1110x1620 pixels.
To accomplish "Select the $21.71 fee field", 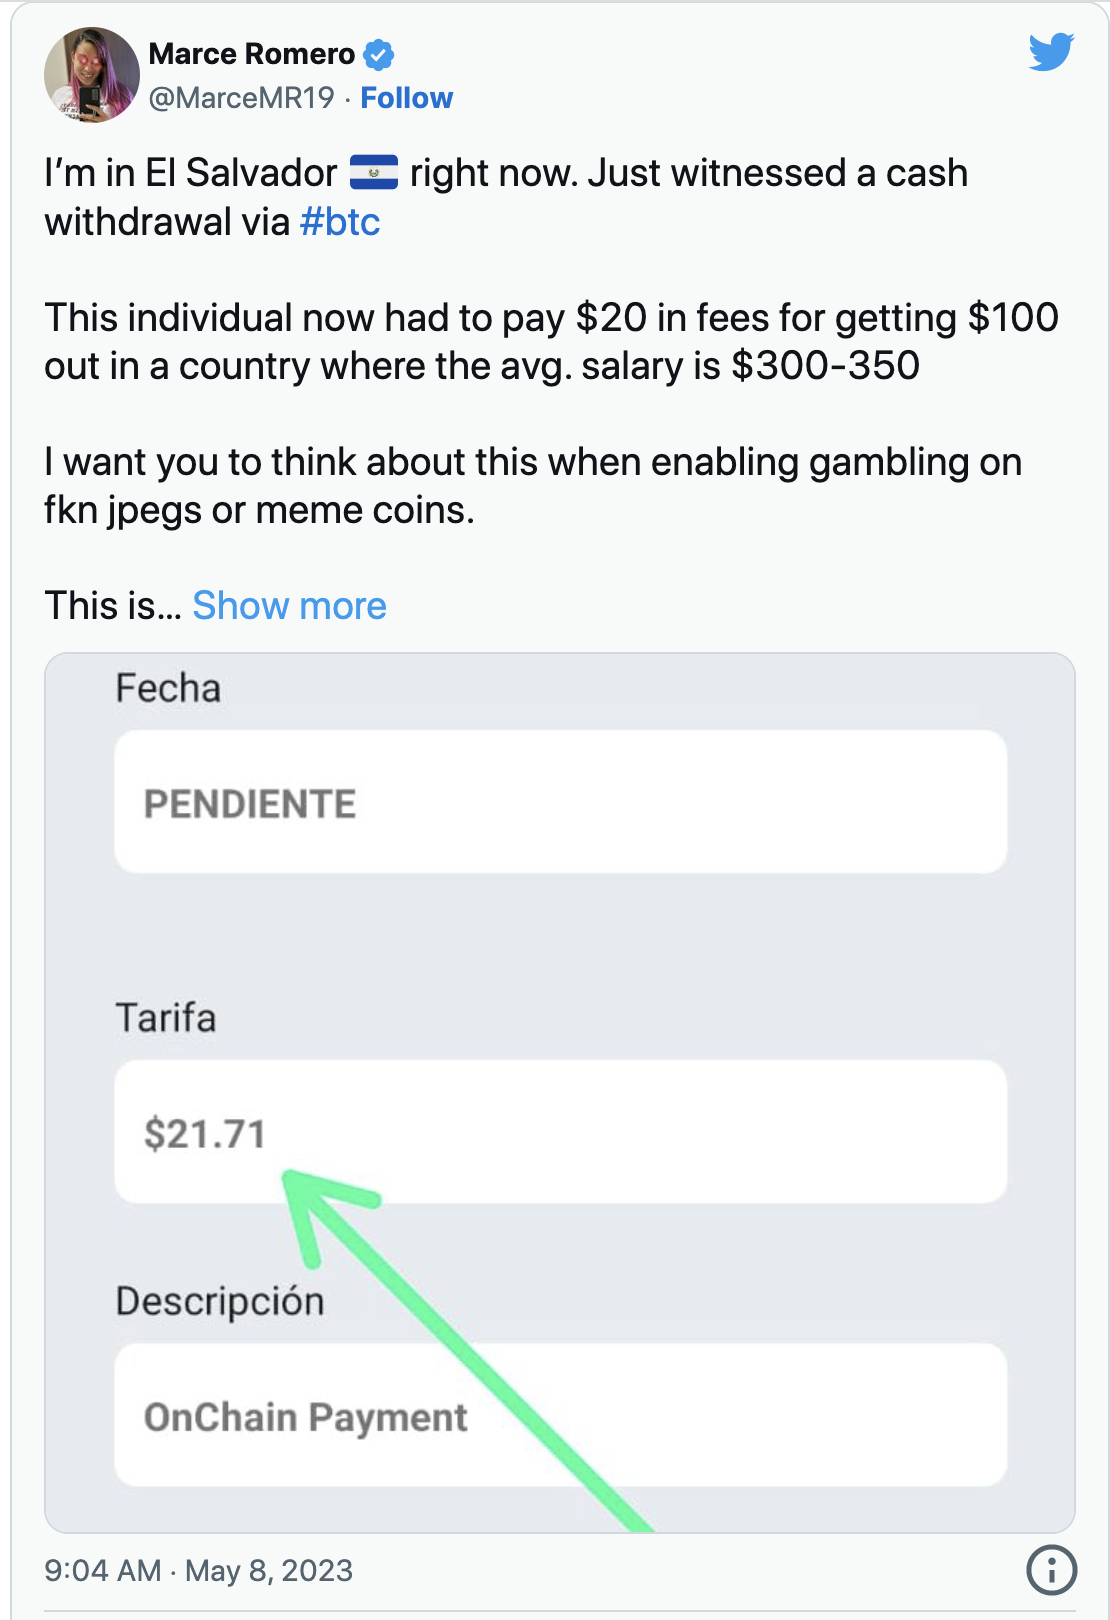I will [x=560, y=1132].
